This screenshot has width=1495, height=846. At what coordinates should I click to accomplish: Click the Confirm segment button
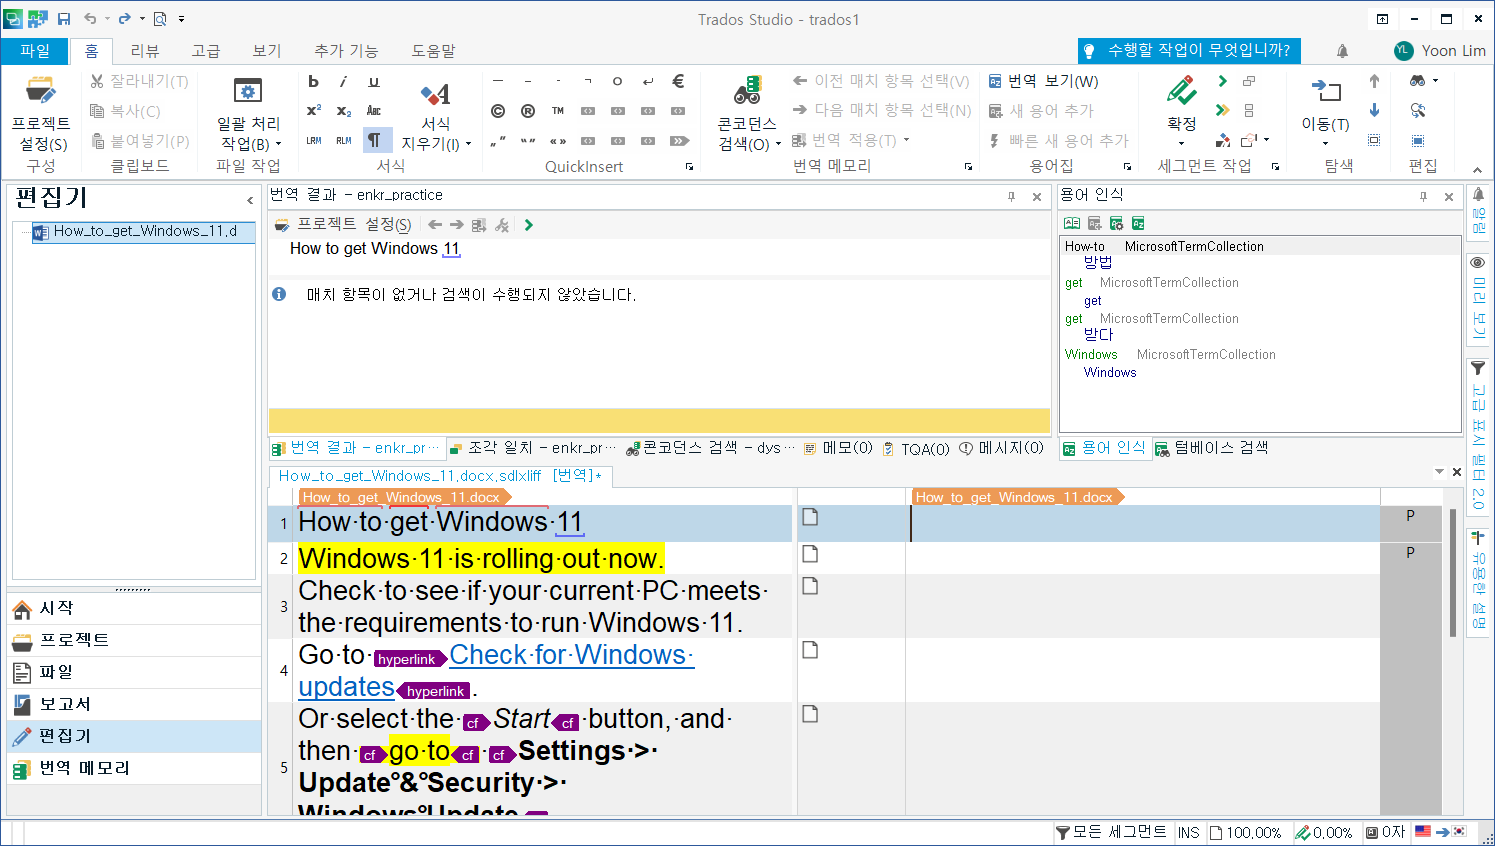(1182, 92)
